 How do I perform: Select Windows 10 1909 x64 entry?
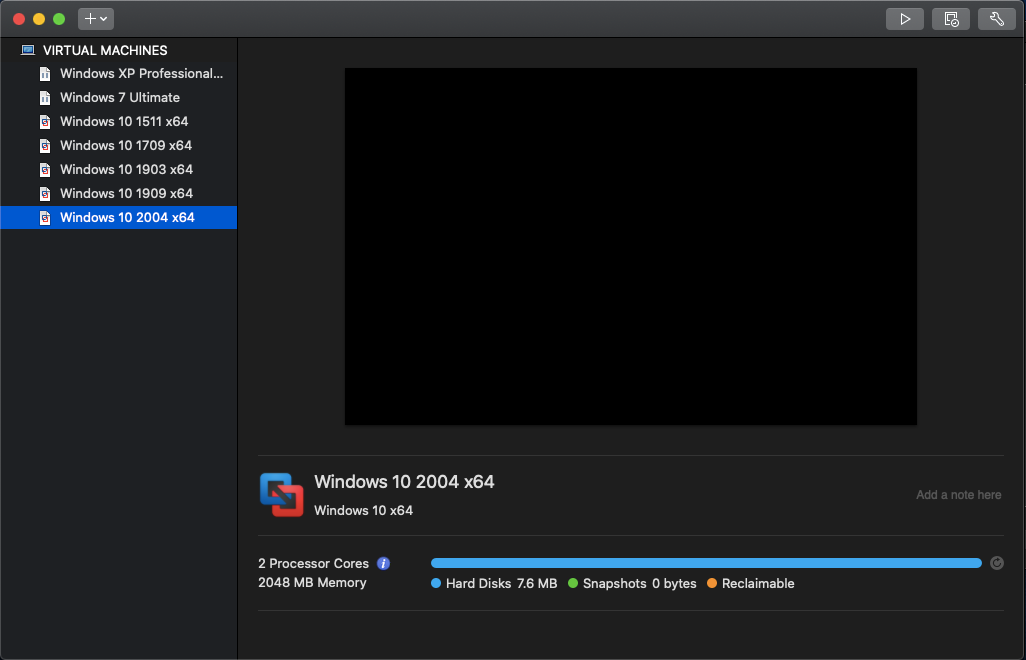tap(118, 194)
